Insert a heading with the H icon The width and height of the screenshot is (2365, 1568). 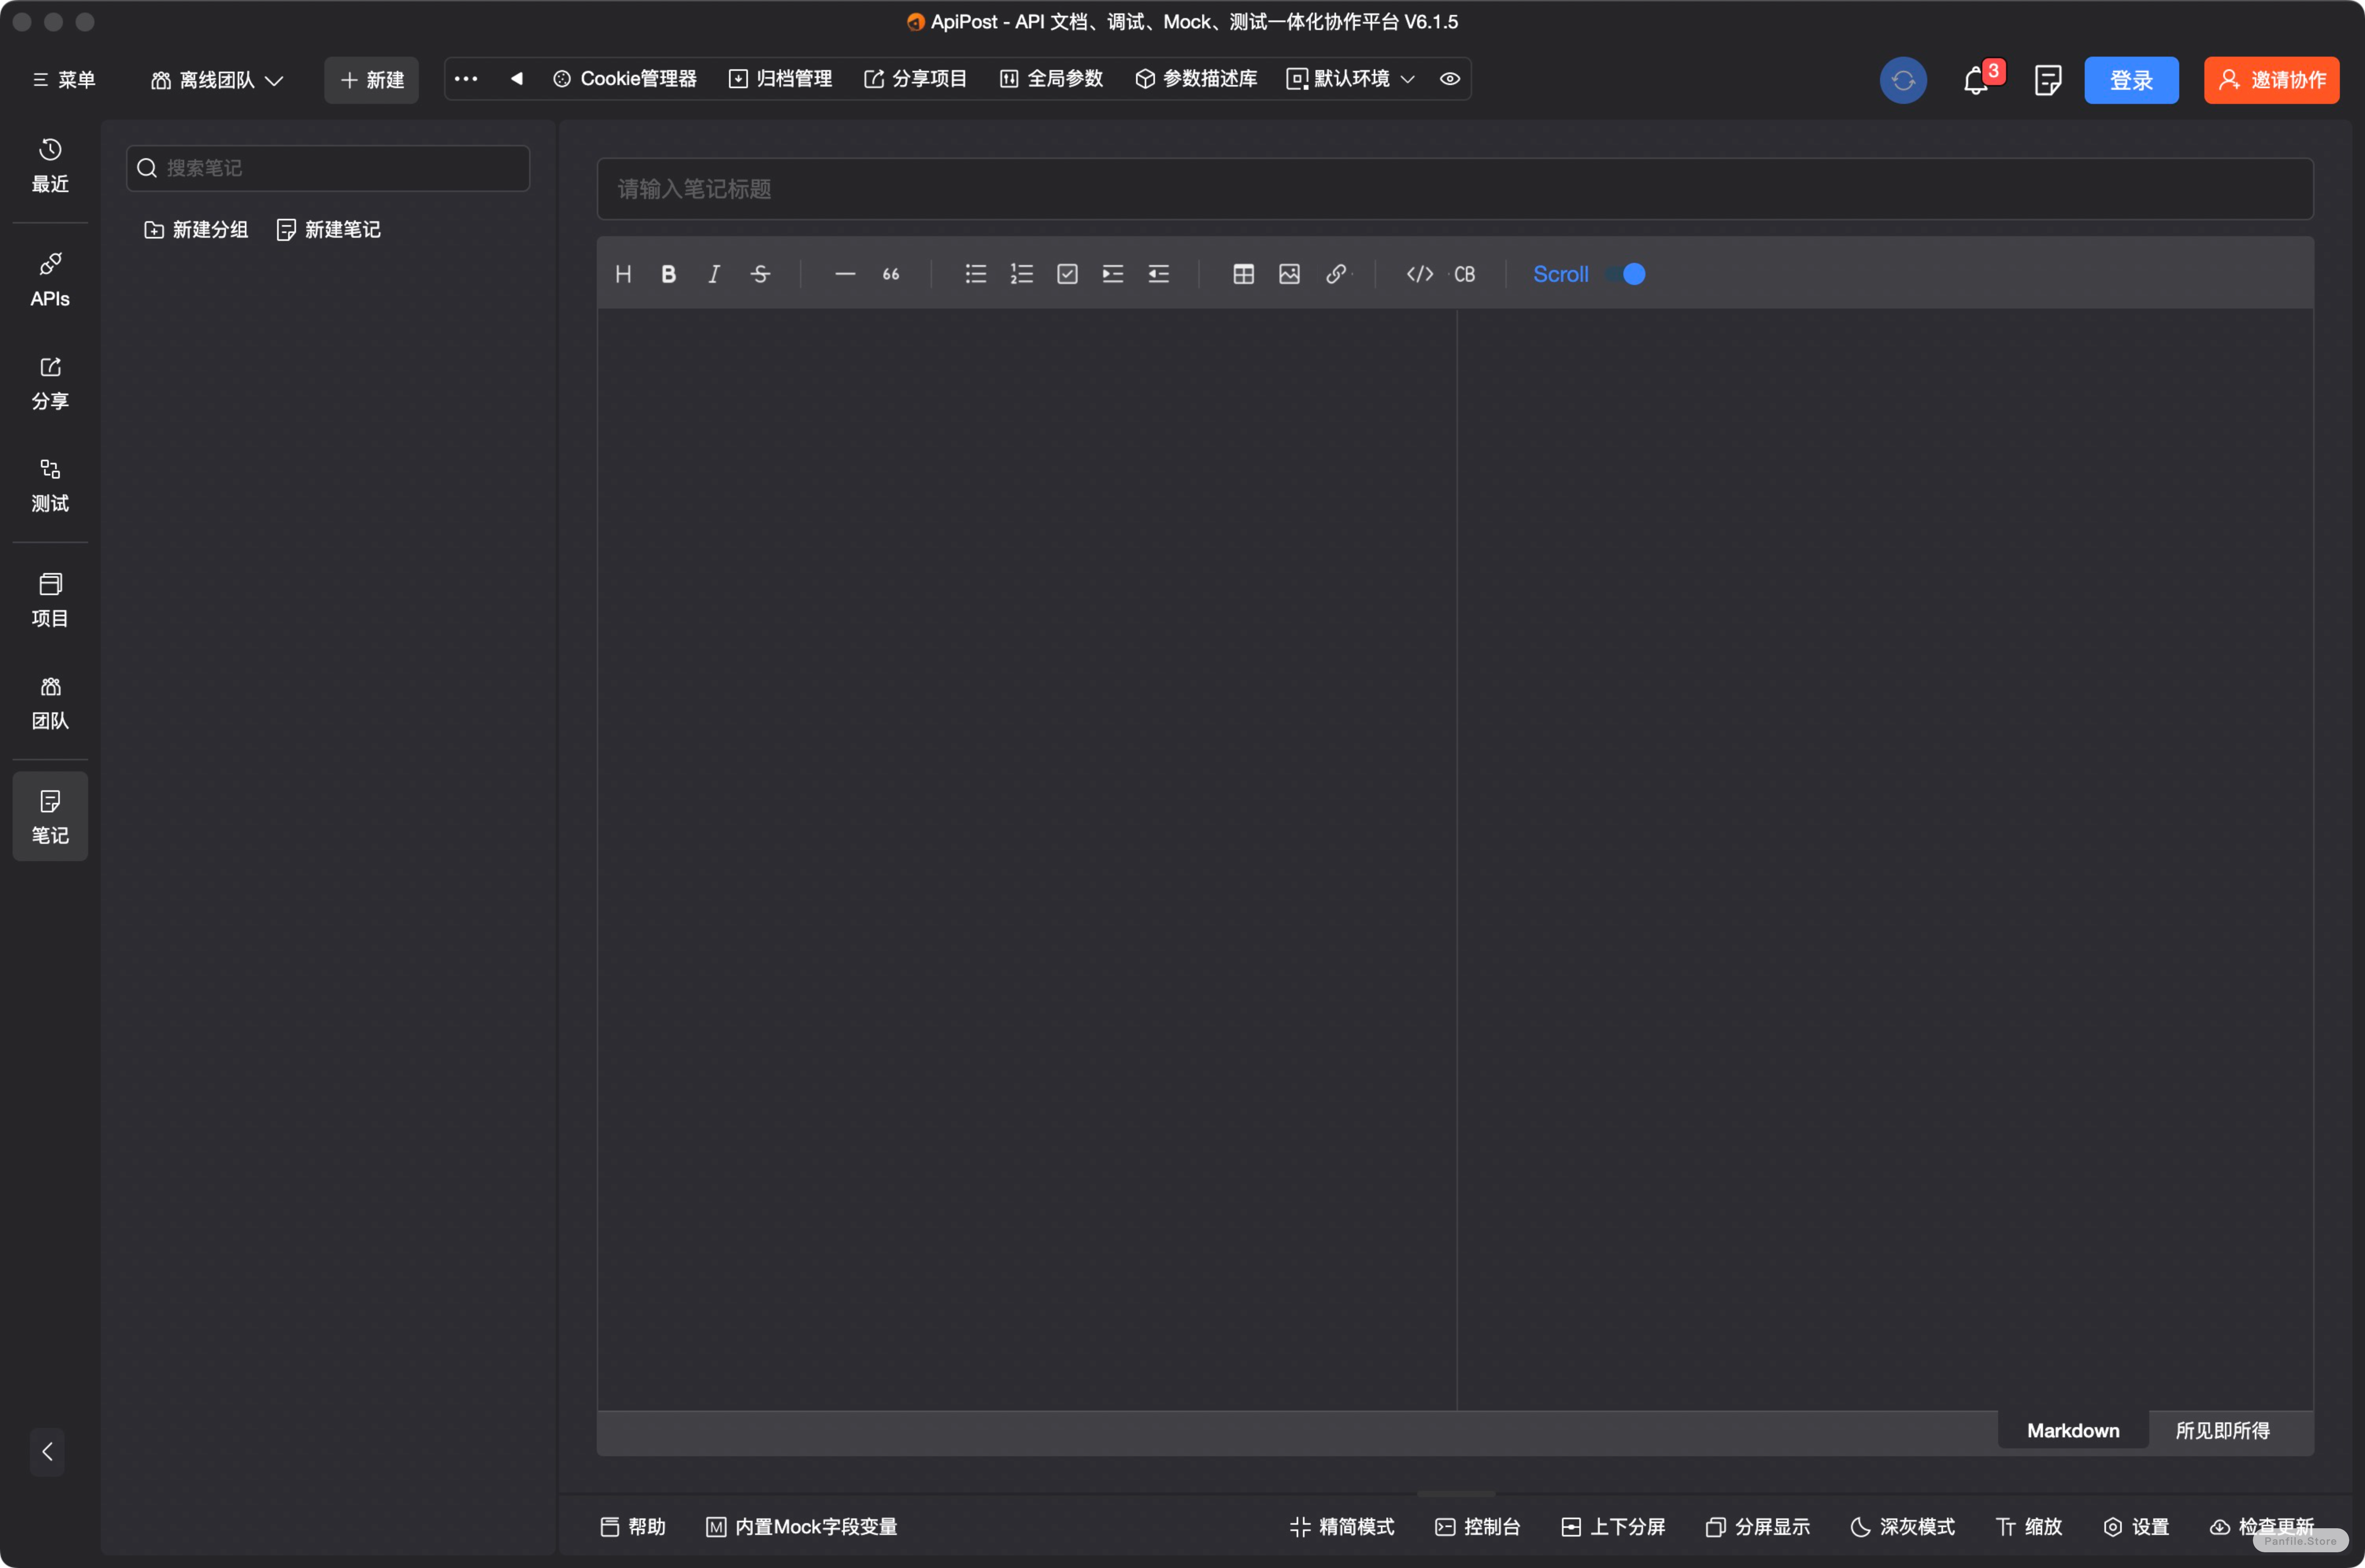tap(623, 274)
